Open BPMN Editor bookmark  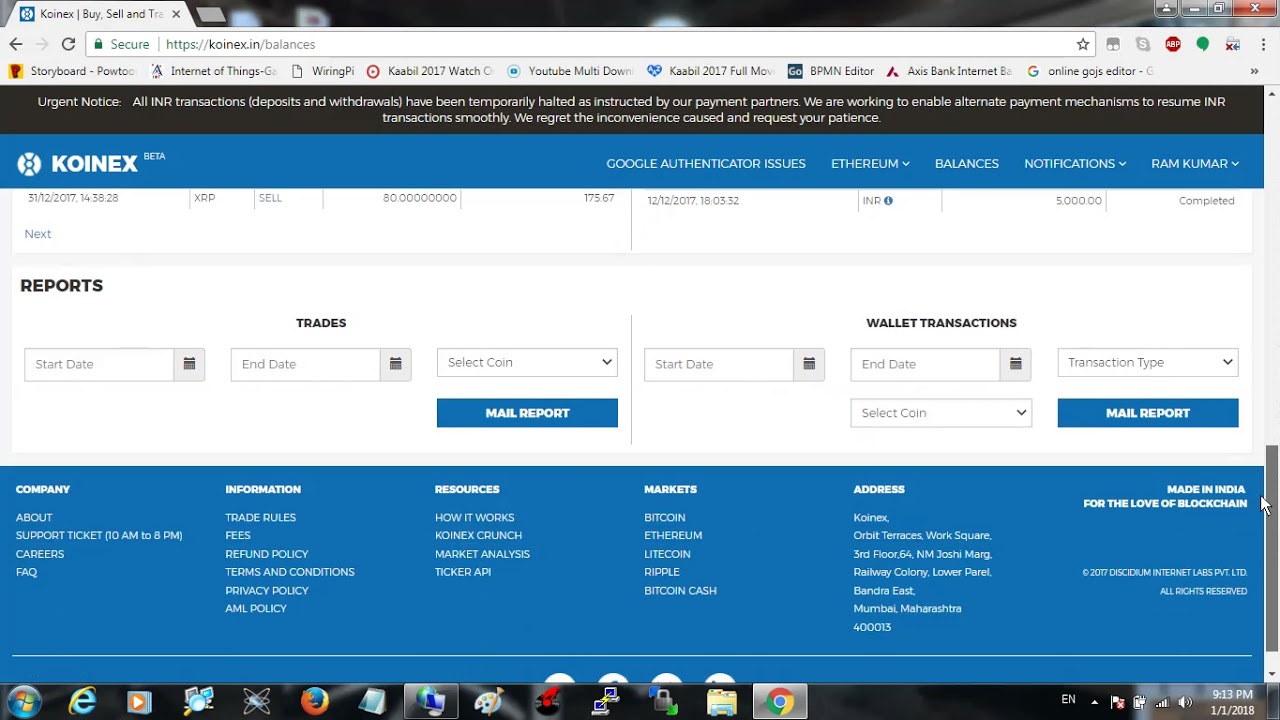coord(831,71)
